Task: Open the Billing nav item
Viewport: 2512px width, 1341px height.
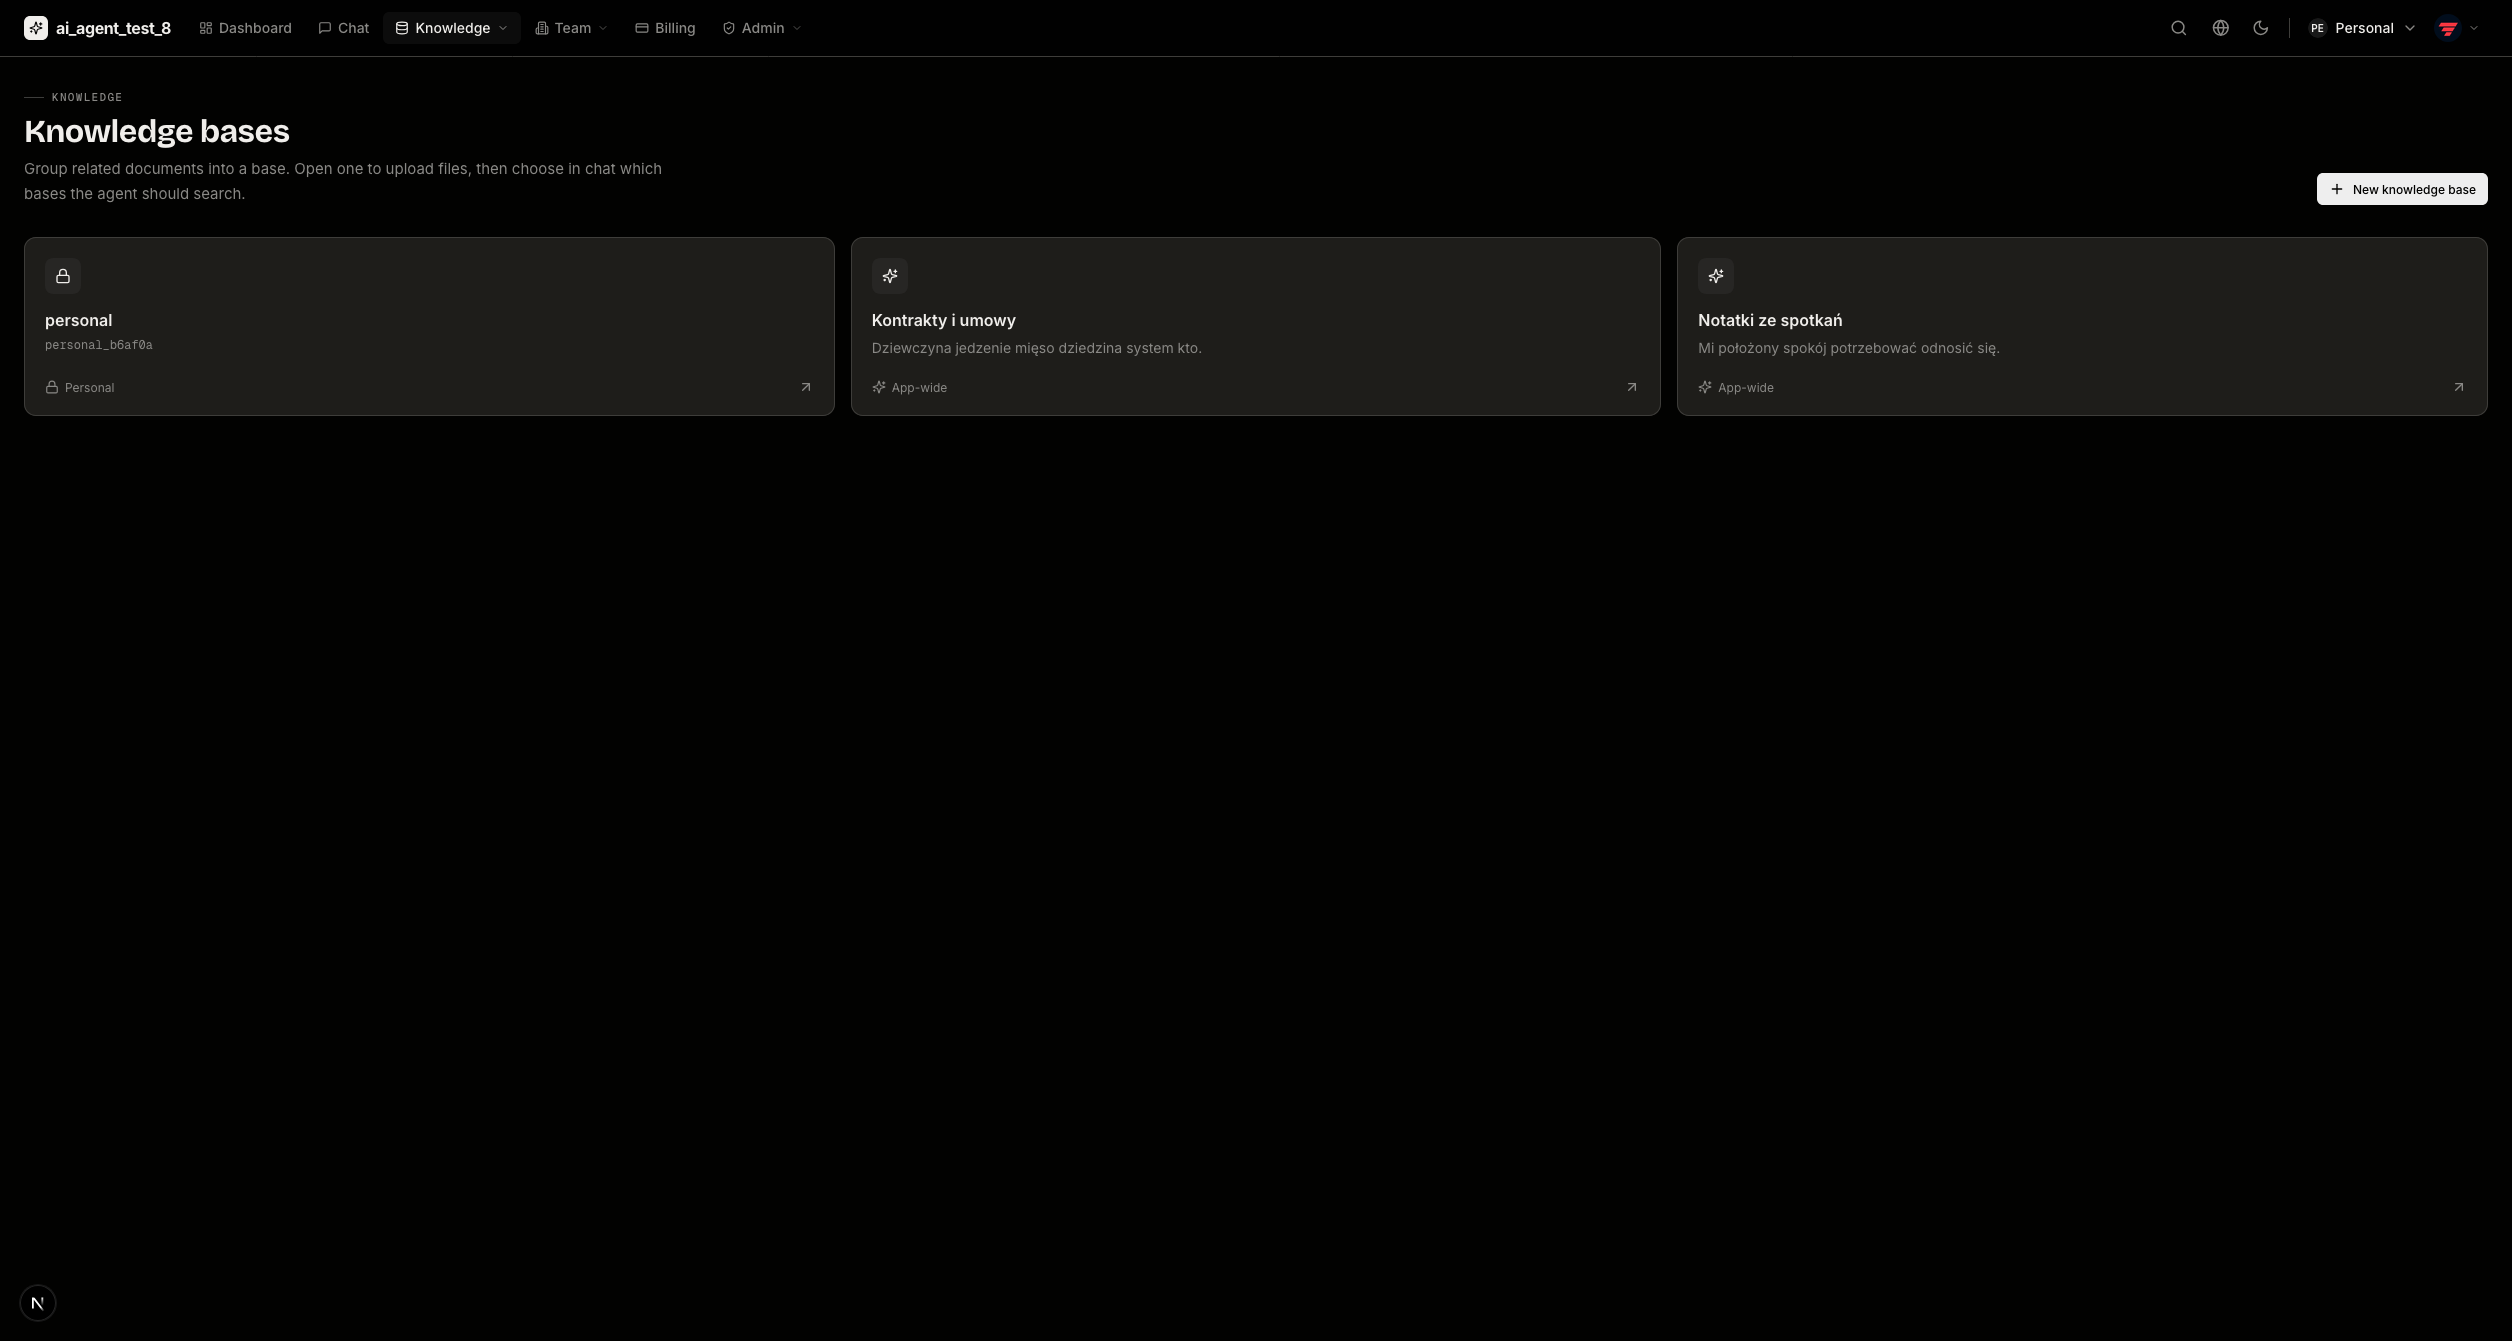Action: pos(665,28)
